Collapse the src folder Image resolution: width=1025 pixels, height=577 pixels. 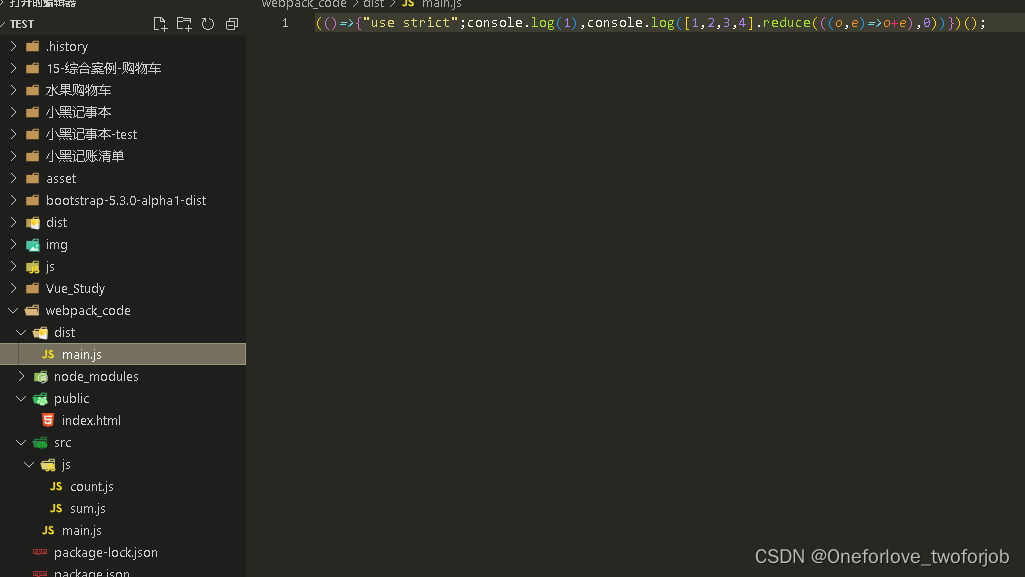[x=21, y=442]
